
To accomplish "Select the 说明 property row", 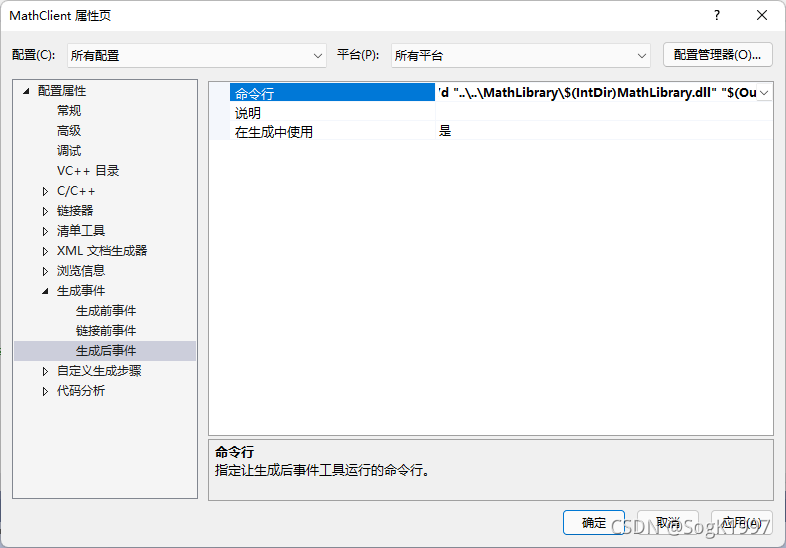I will (332, 112).
